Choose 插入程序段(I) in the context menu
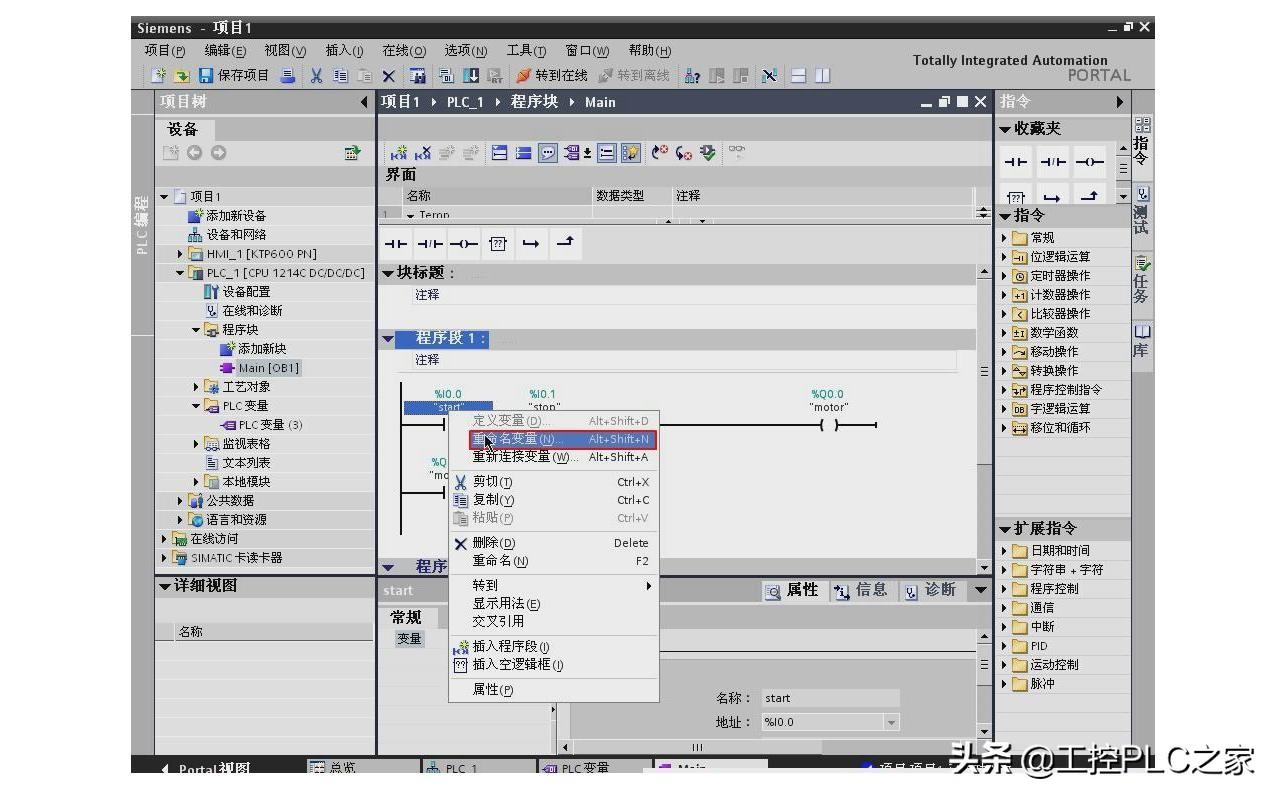The width and height of the screenshot is (1280, 800). (554, 646)
